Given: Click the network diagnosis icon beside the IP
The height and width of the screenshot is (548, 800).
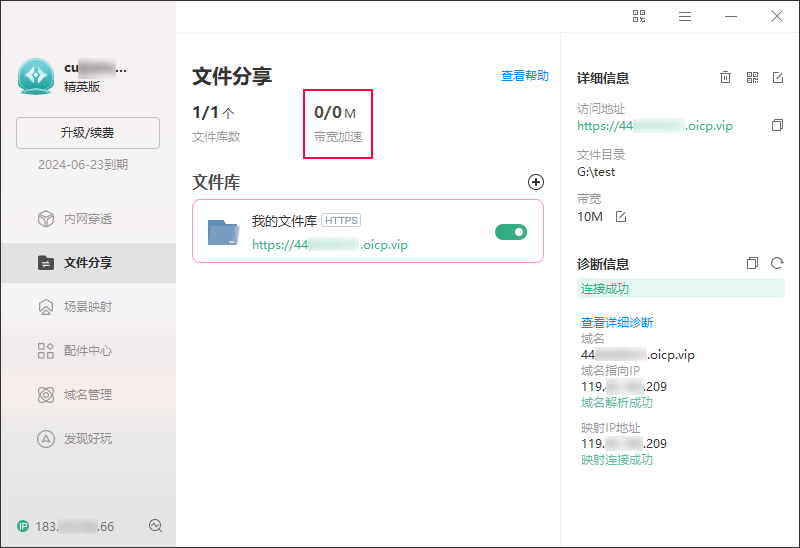Looking at the screenshot, I should tap(155, 526).
